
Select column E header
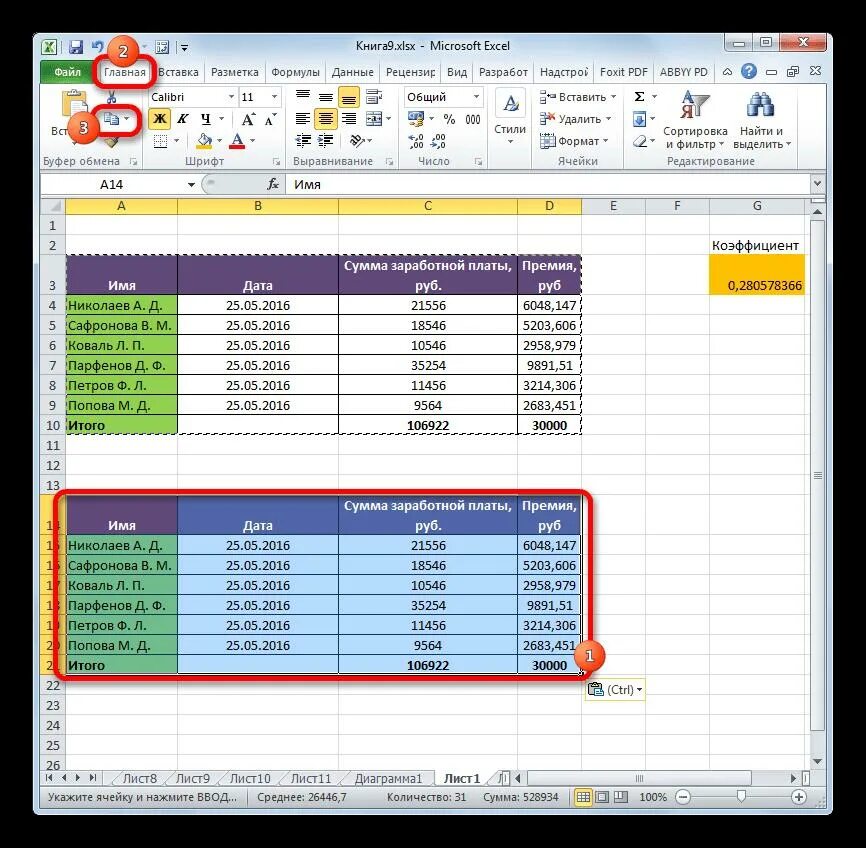(x=613, y=206)
